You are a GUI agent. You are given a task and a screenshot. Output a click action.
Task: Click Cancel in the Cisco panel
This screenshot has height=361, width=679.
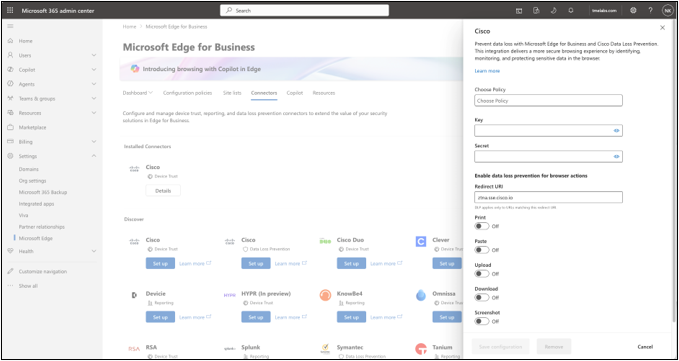(645, 347)
